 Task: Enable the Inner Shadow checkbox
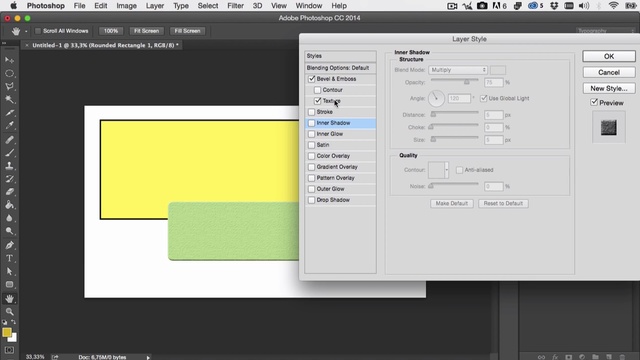[x=312, y=123]
